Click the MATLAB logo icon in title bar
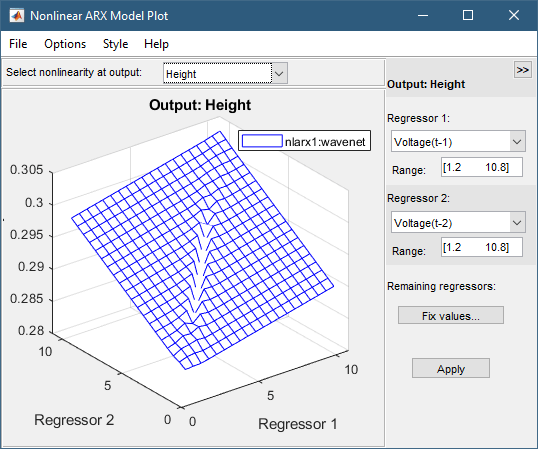538x449 pixels. click(x=17, y=16)
